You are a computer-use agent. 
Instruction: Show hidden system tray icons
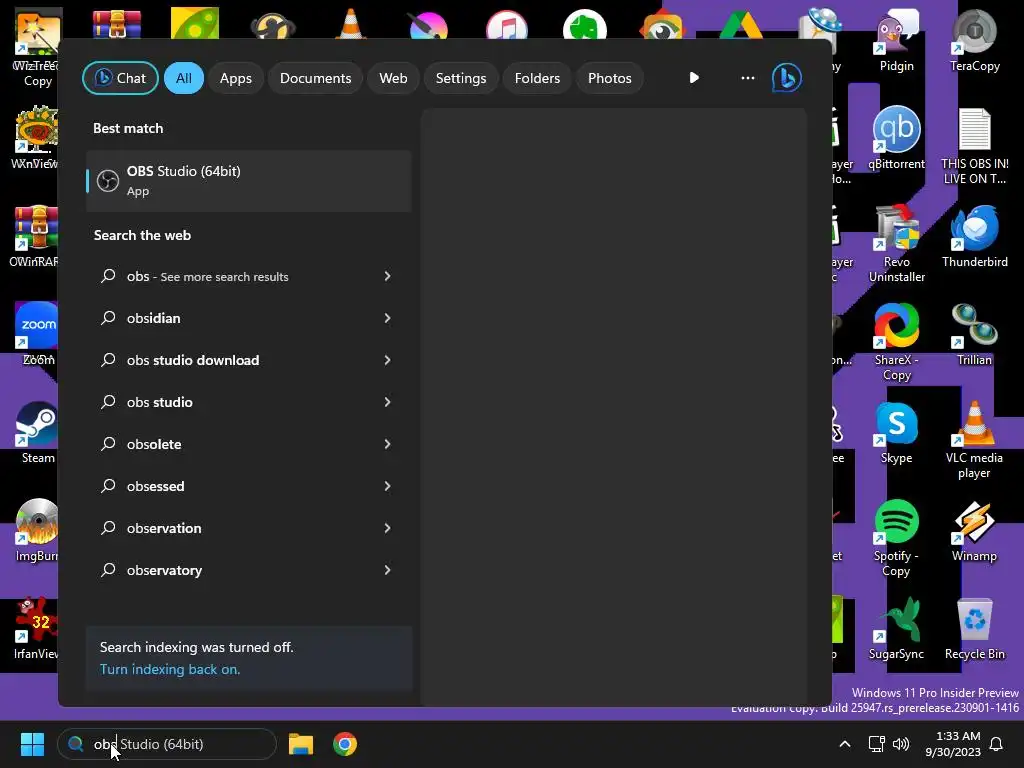844,744
